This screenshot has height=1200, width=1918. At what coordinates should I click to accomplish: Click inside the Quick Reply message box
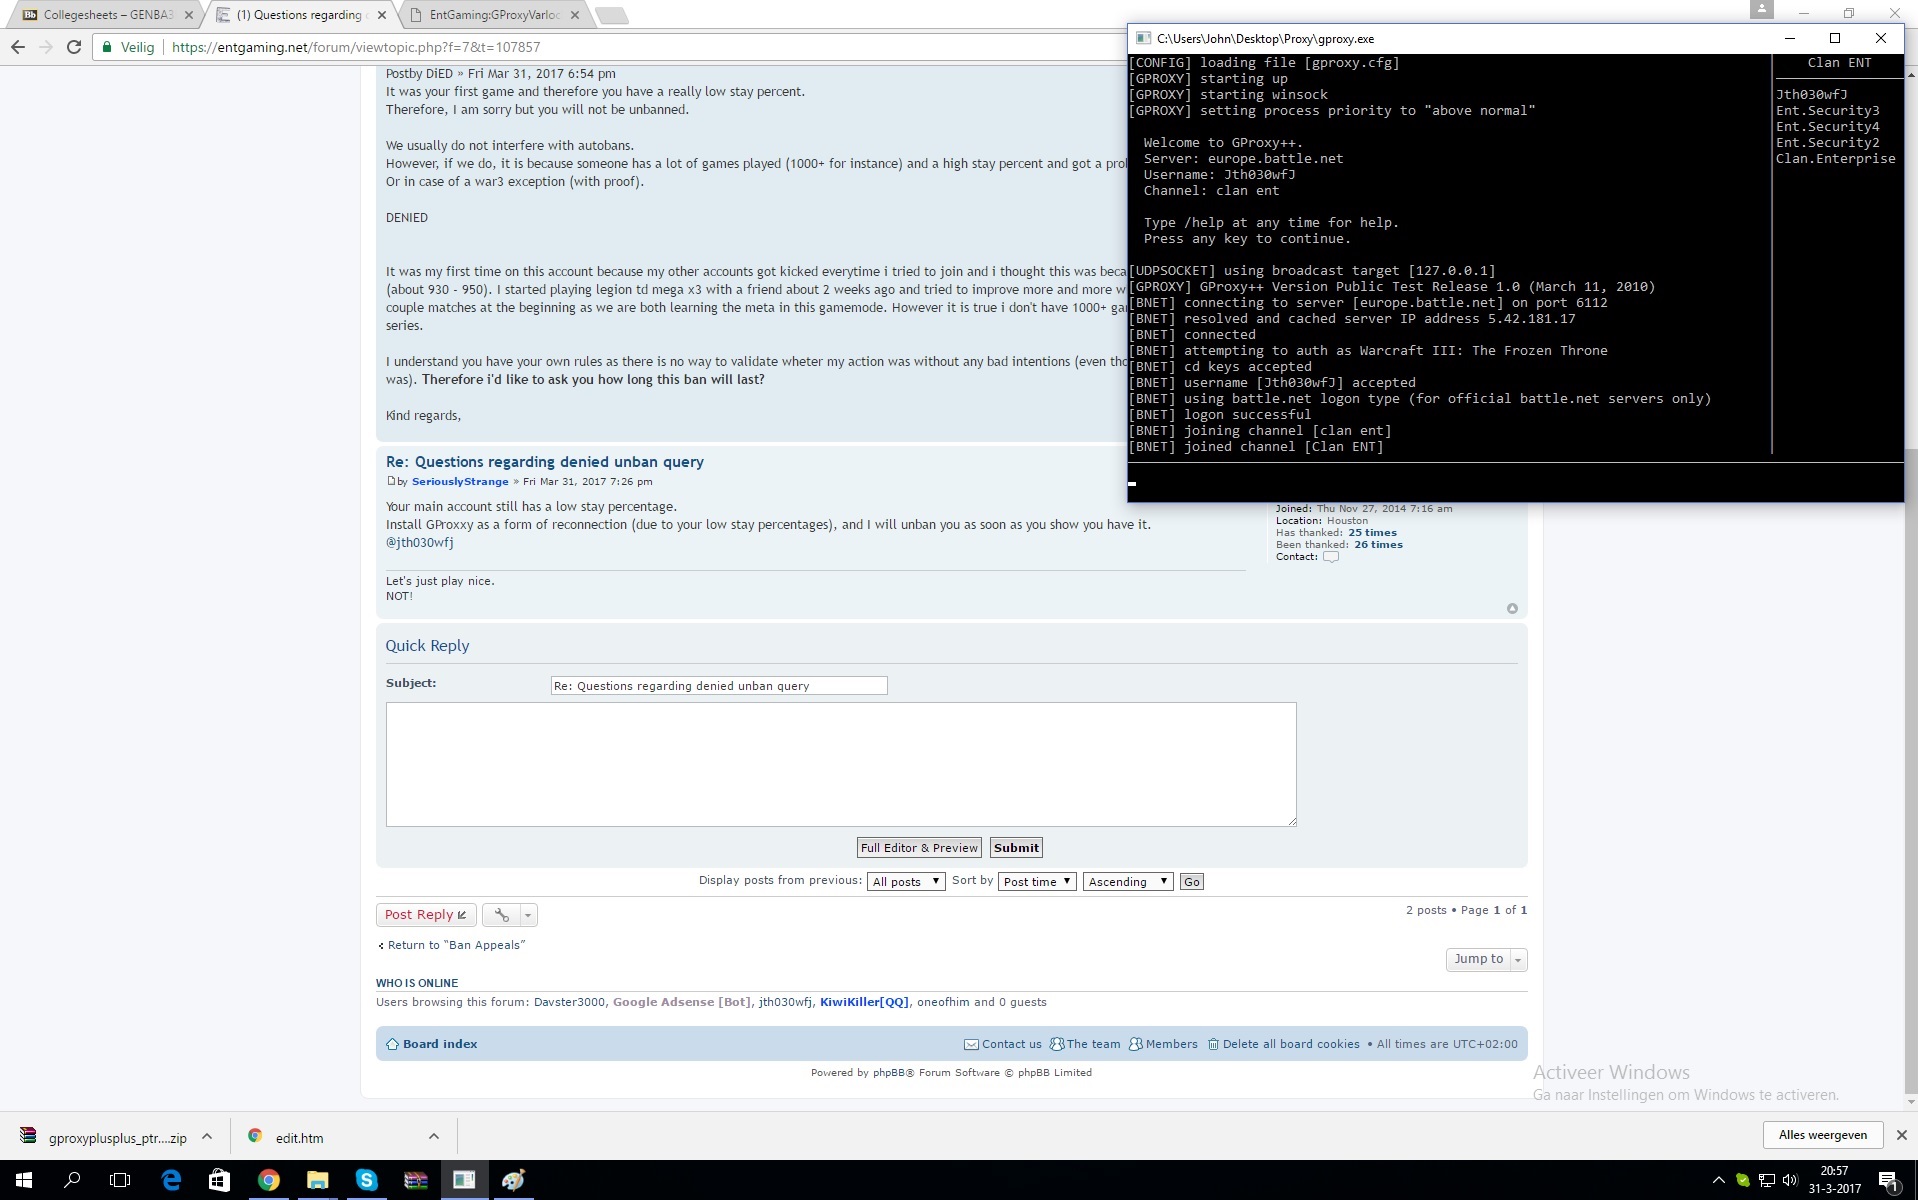[841, 764]
